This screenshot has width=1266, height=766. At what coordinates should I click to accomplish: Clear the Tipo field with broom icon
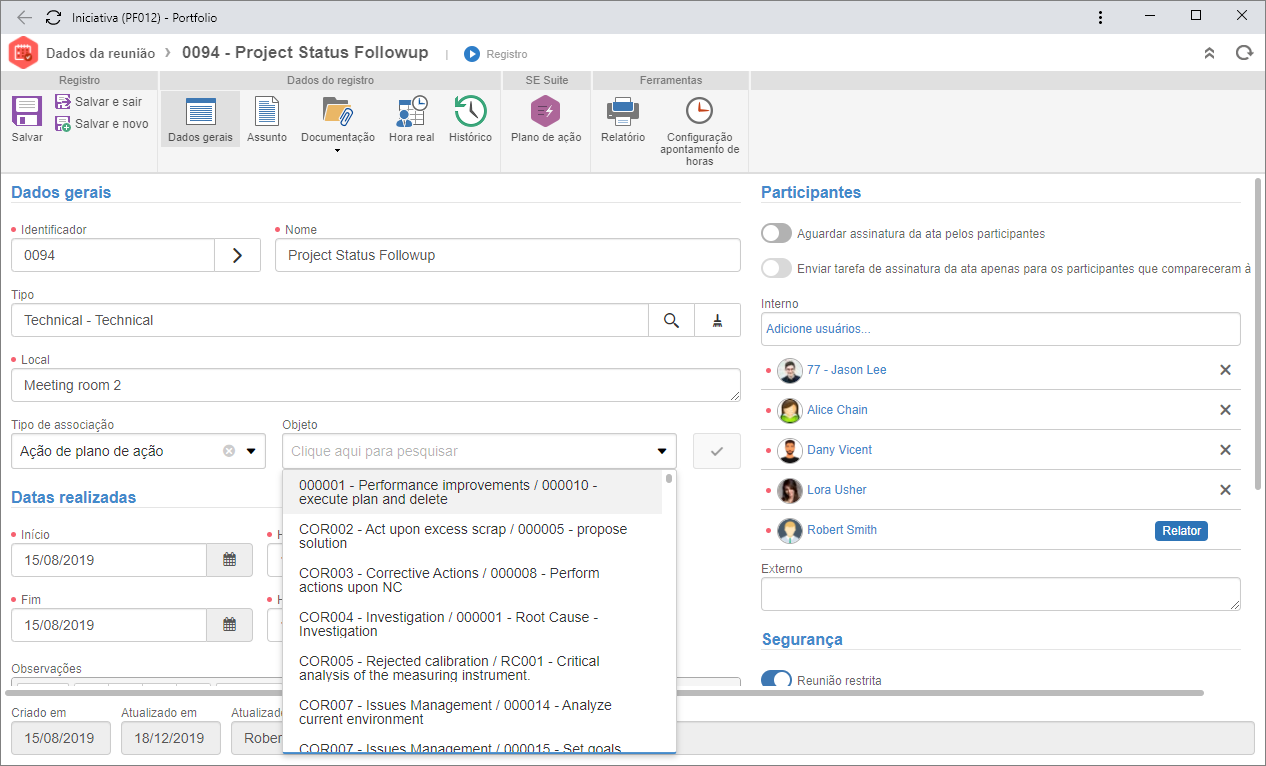pos(717,320)
